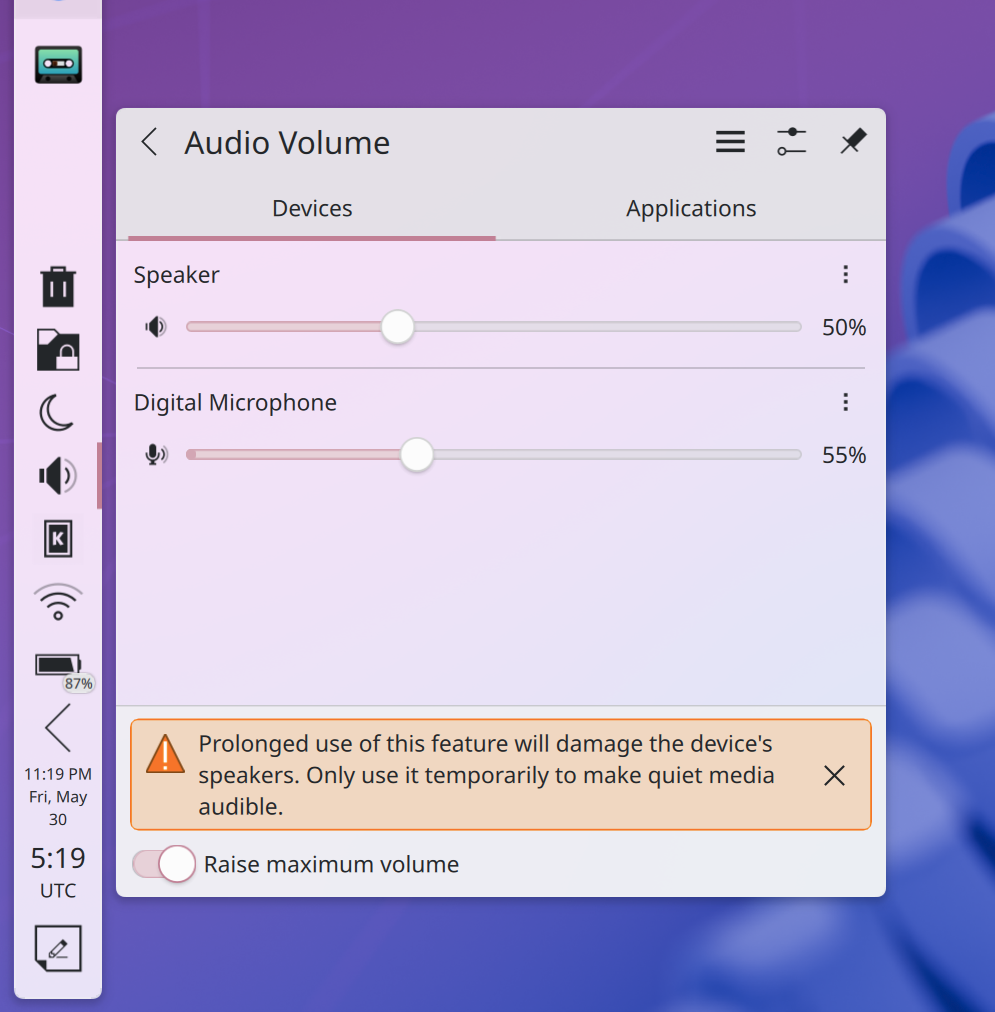Pin the Audio Volume popup open

[852, 142]
